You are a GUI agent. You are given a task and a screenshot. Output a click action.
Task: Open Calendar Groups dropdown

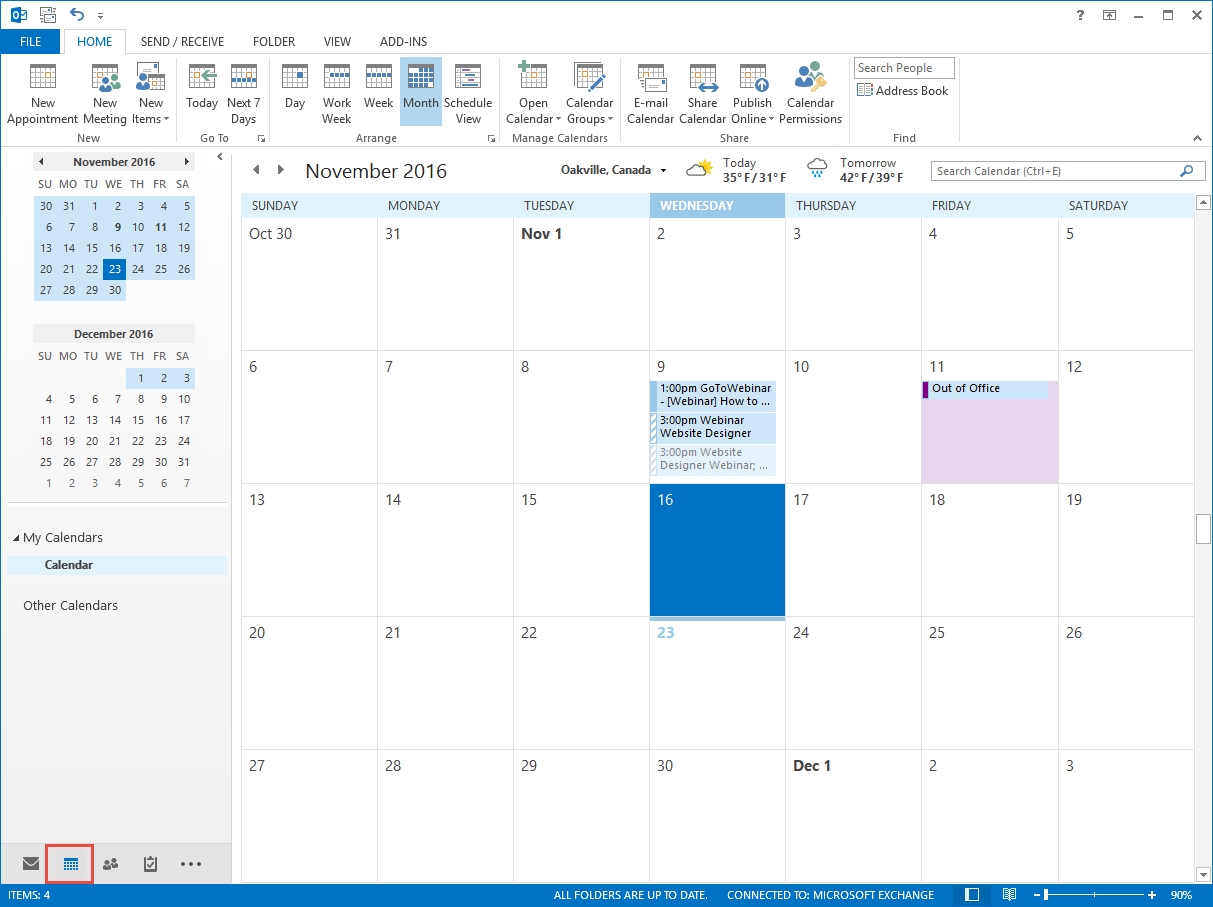point(589,93)
